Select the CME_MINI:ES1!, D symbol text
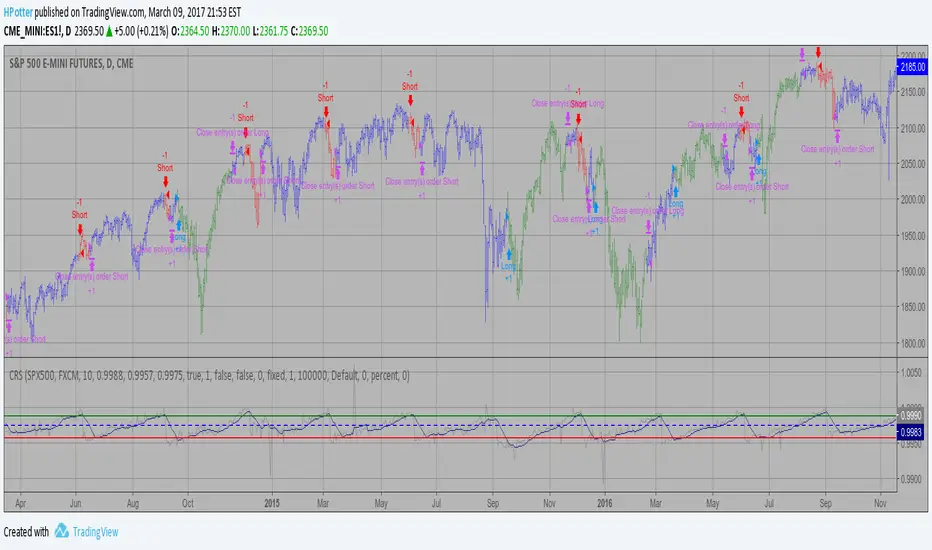Viewport: 932px width, 550px height. tap(37, 31)
